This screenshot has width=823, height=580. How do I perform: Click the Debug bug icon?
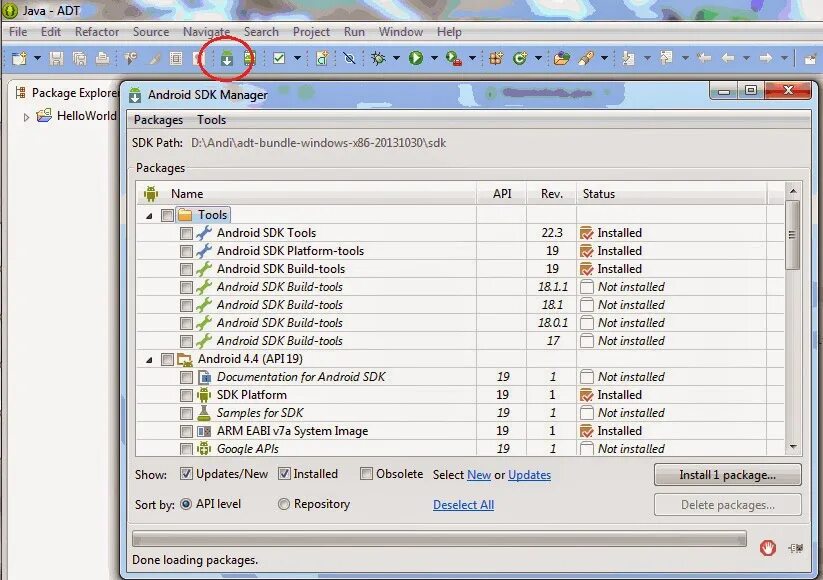click(x=378, y=58)
